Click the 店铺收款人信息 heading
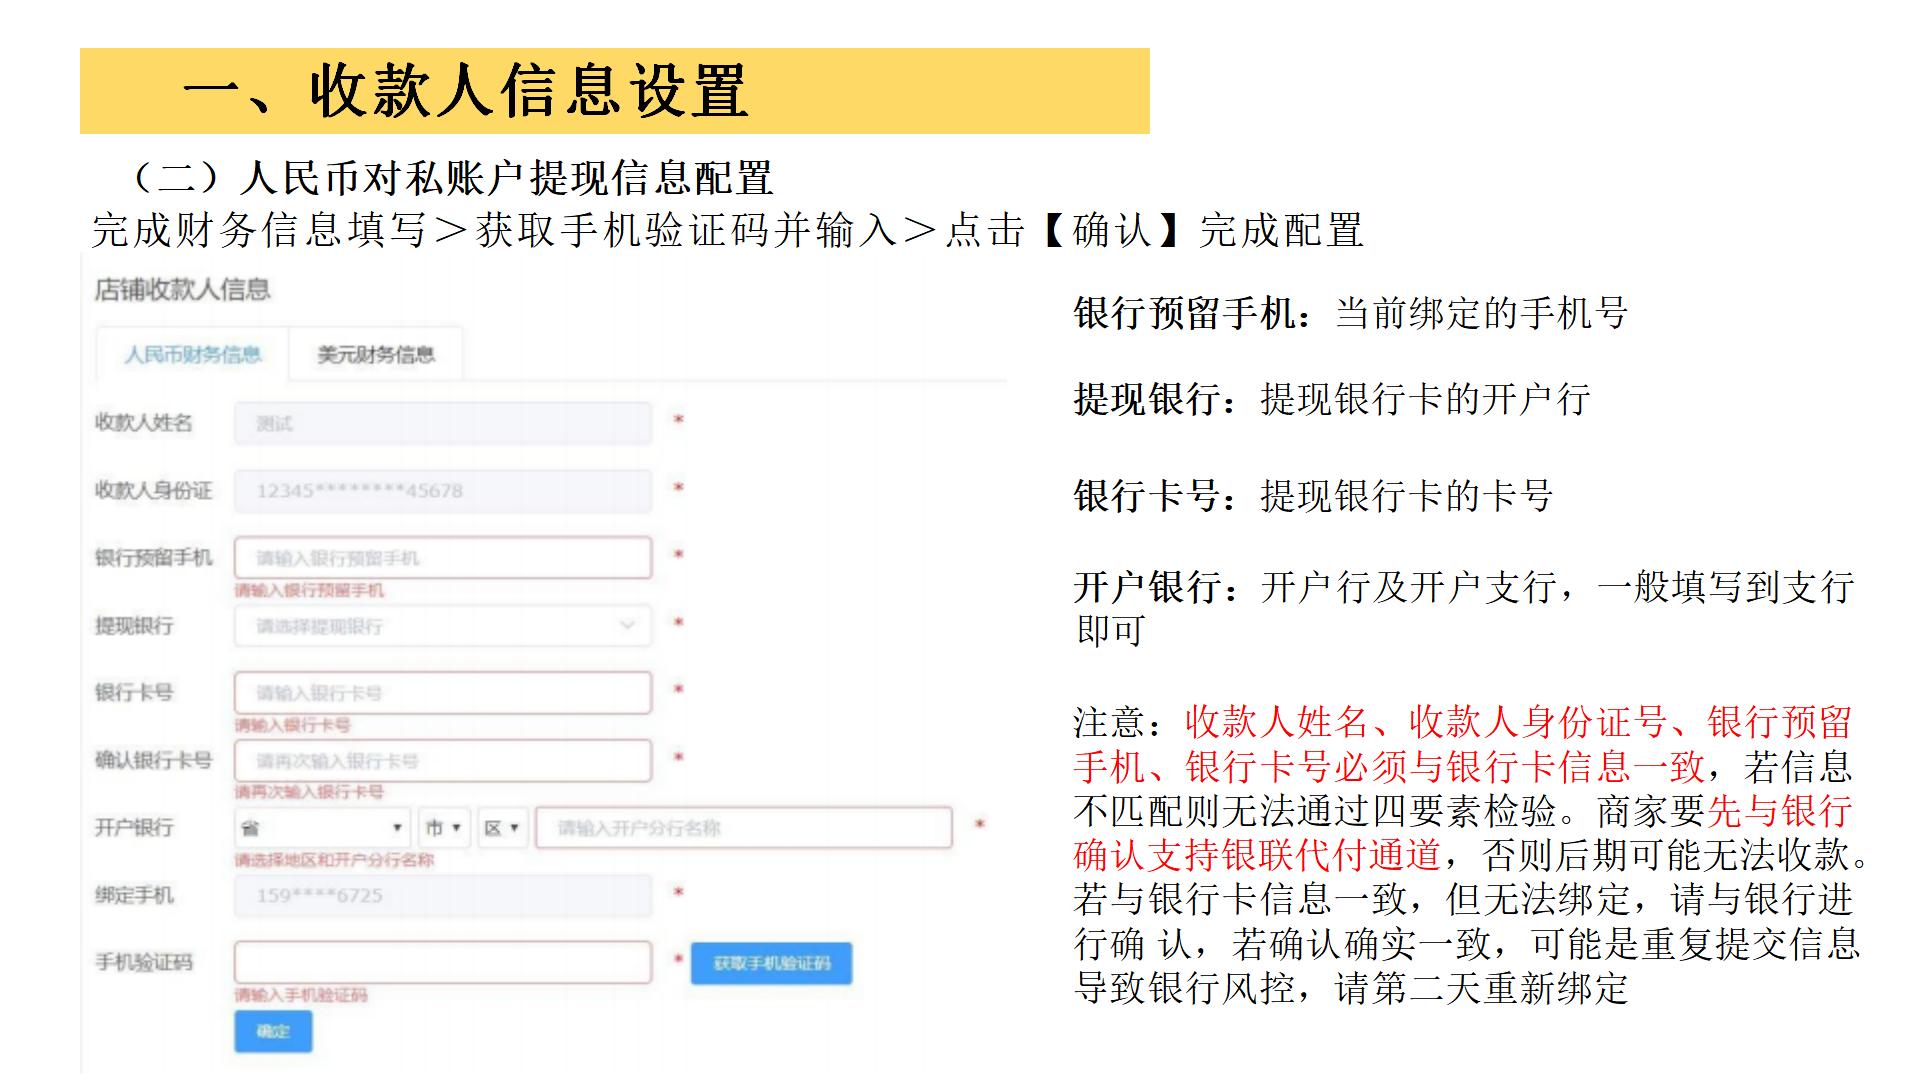Image resolution: width=1920 pixels, height=1080 pixels. (x=182, y=290)
